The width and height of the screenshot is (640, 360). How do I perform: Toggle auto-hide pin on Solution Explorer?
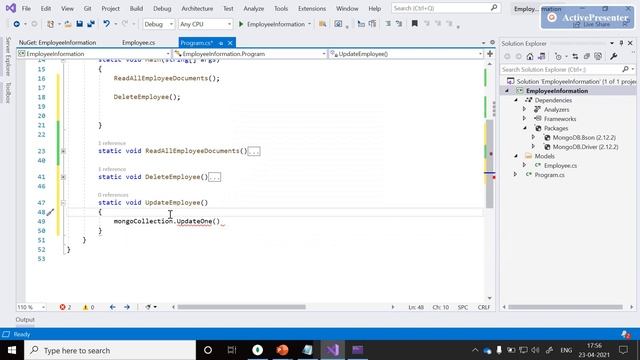click(x=621, y=43)
